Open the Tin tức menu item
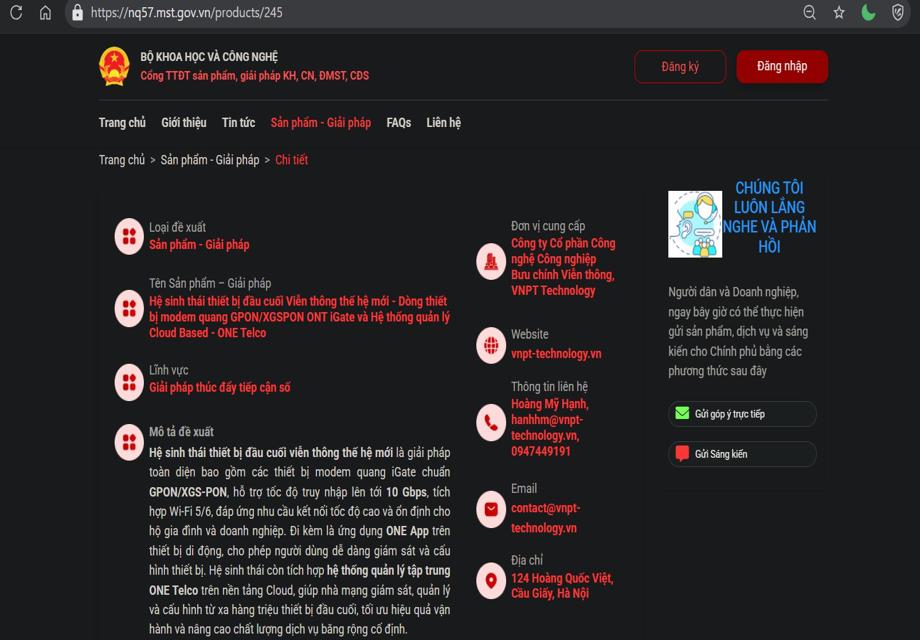 pos(238,123)
